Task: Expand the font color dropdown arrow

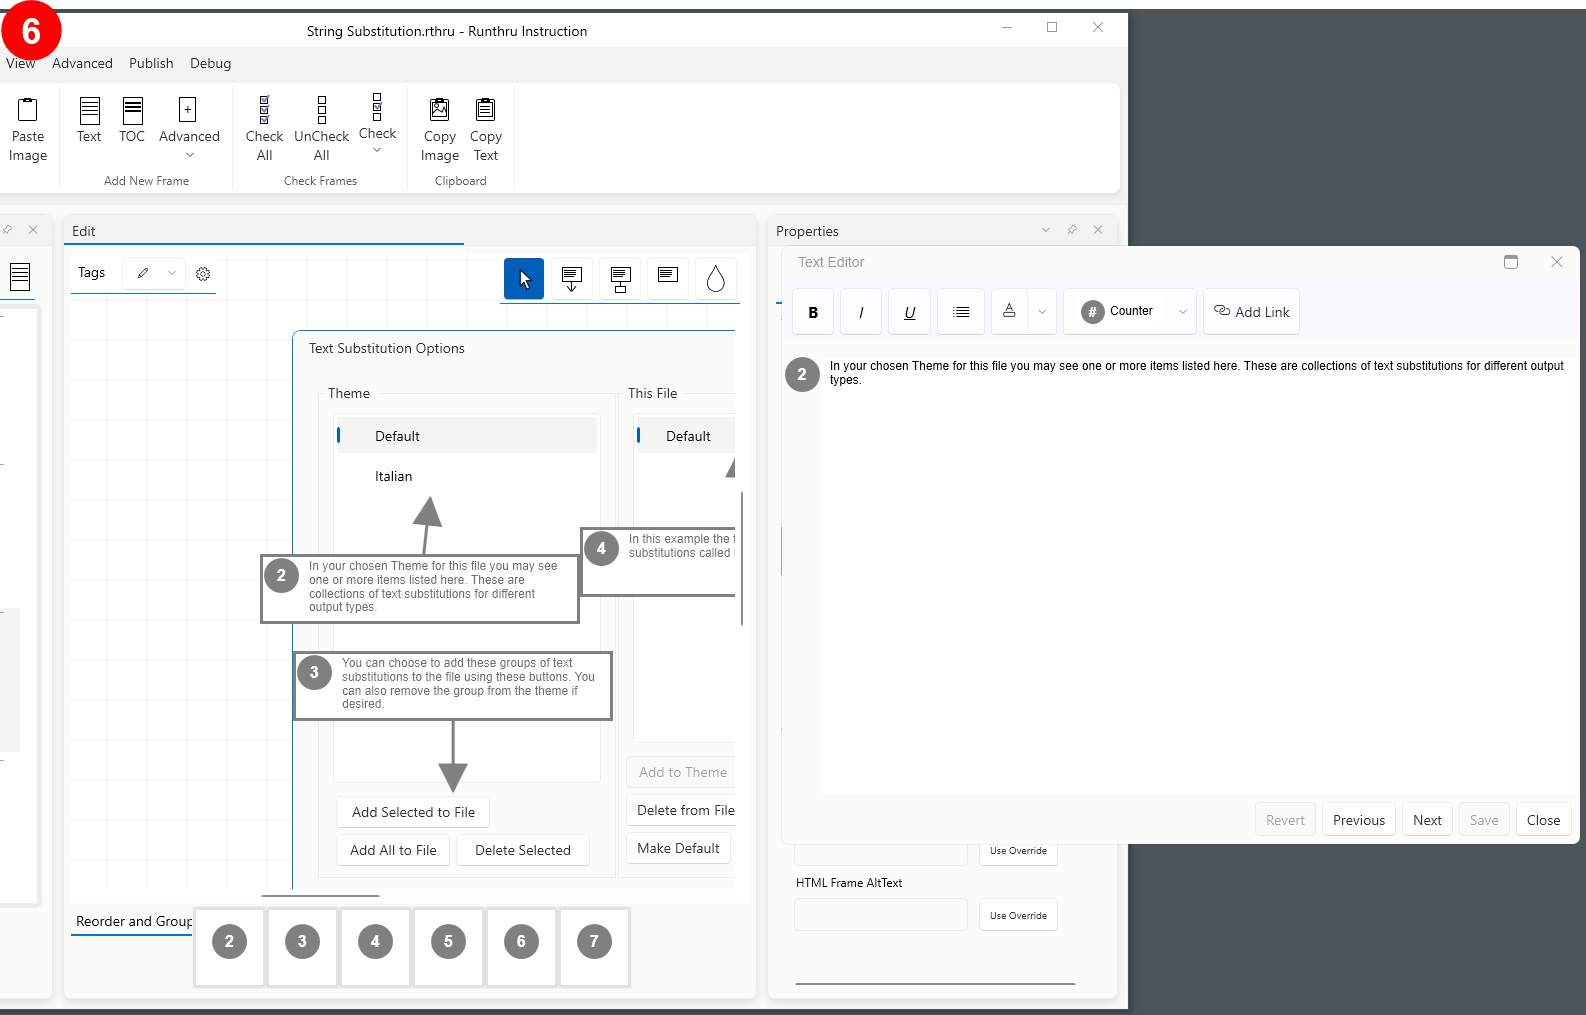Action: (1042, 312)
